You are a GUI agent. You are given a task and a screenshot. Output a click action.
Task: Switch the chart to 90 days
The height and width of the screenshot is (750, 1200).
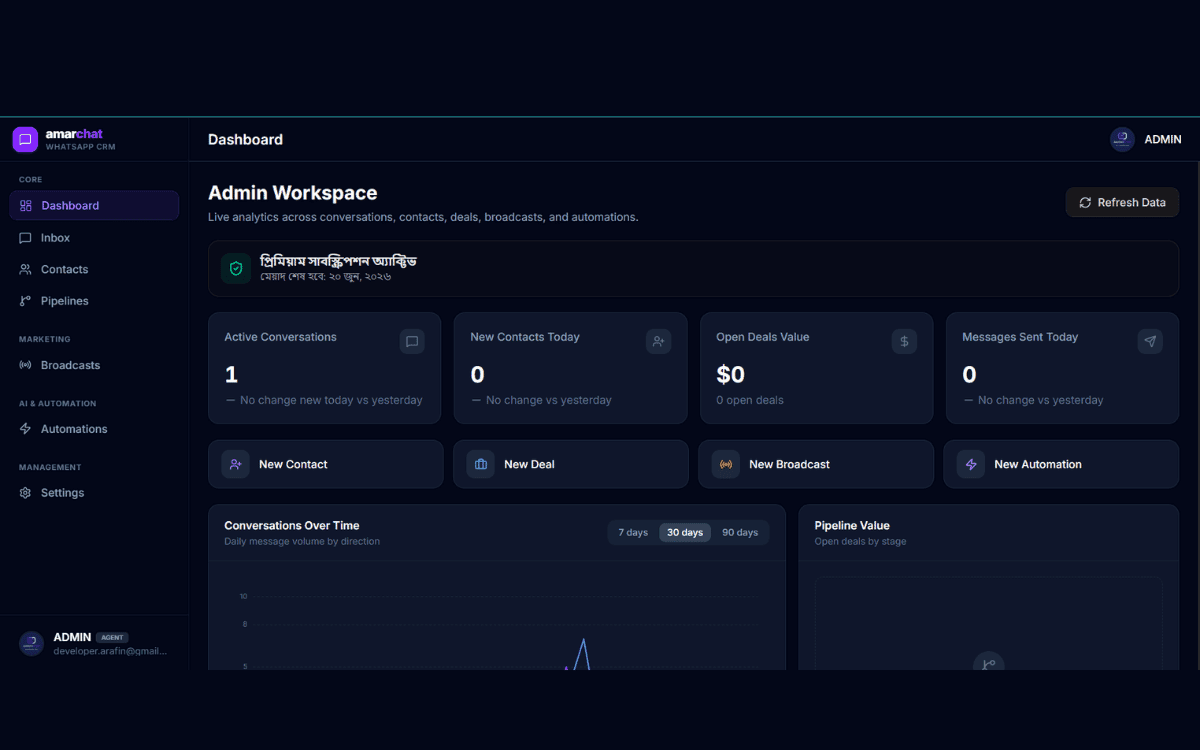740,532
